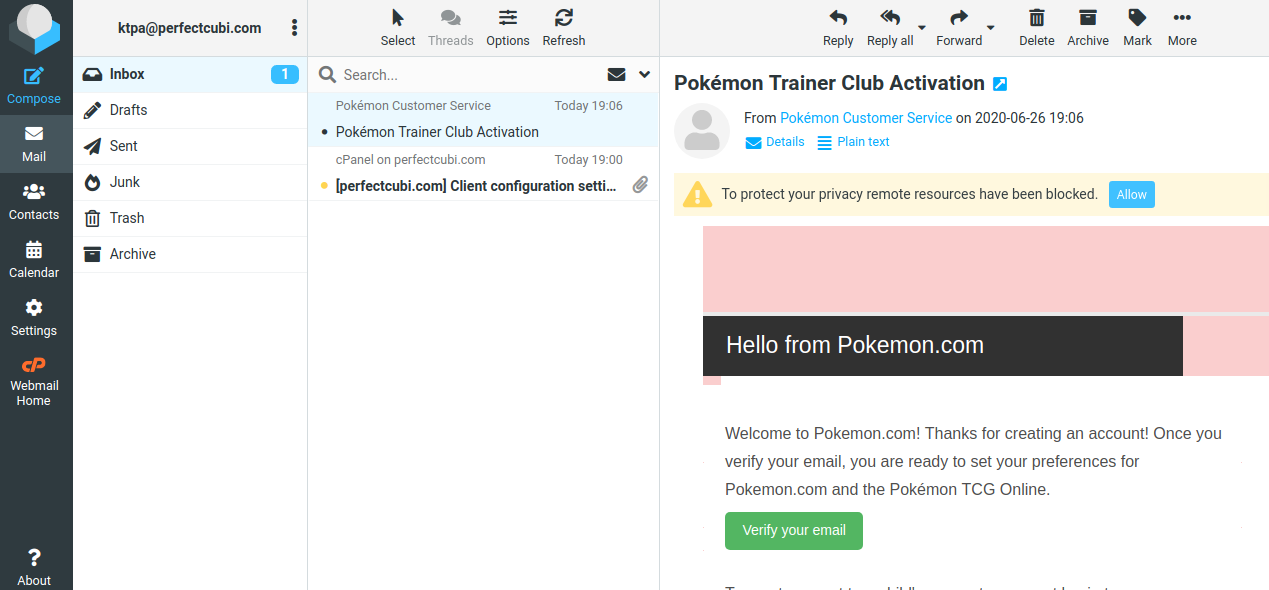Open the account options three-dot menu
The width and height of the screenshot is (1269, 590).
(293, 28)
